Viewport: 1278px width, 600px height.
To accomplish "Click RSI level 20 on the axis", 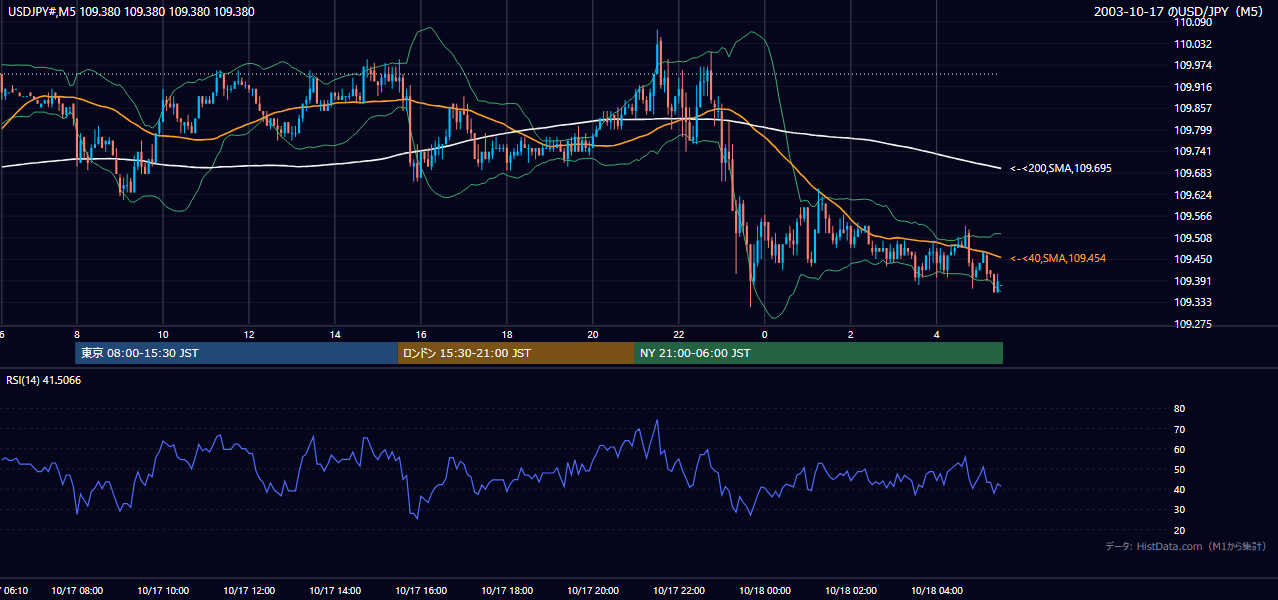I will (1179, 530).
